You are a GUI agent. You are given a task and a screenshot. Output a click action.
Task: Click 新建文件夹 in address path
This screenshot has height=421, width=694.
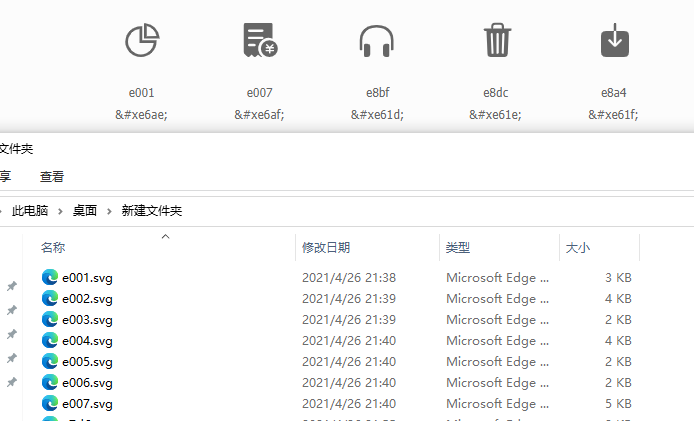(152, 211)
